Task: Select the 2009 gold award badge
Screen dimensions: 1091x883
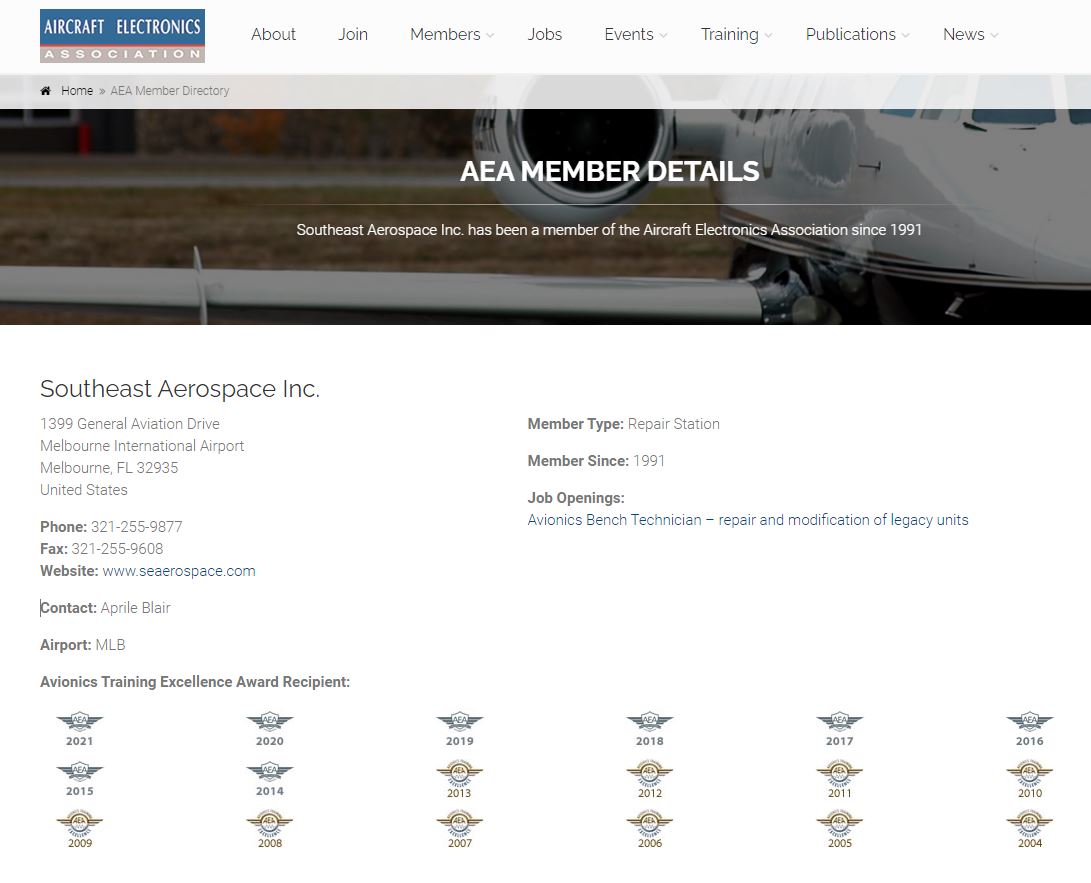Action: 79,829
